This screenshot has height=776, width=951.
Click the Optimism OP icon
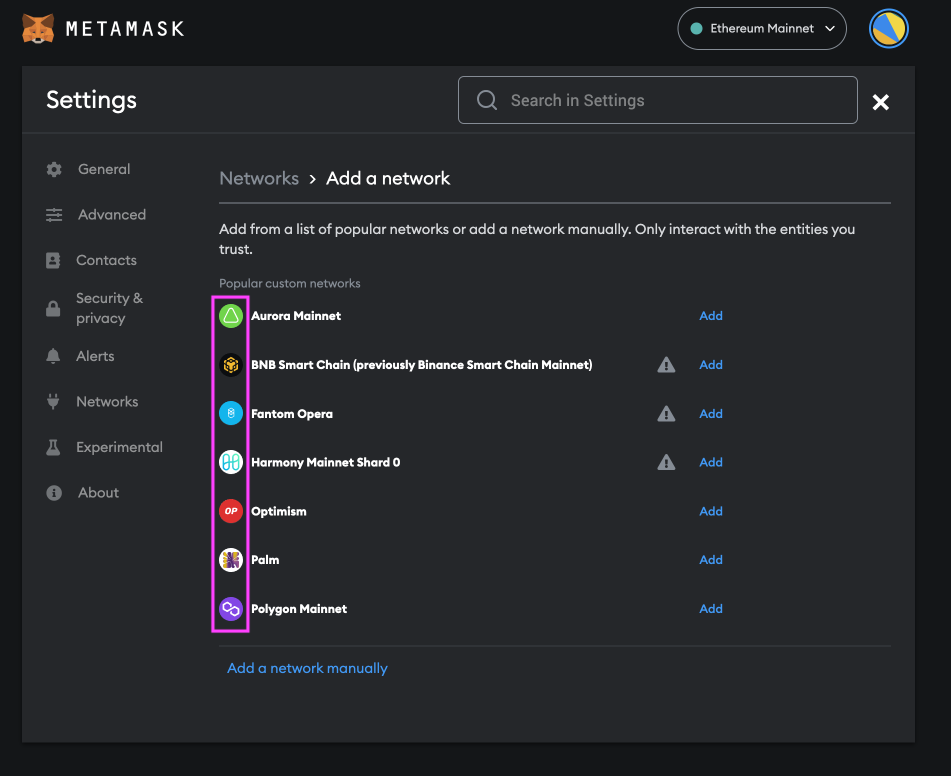[230, 511]
